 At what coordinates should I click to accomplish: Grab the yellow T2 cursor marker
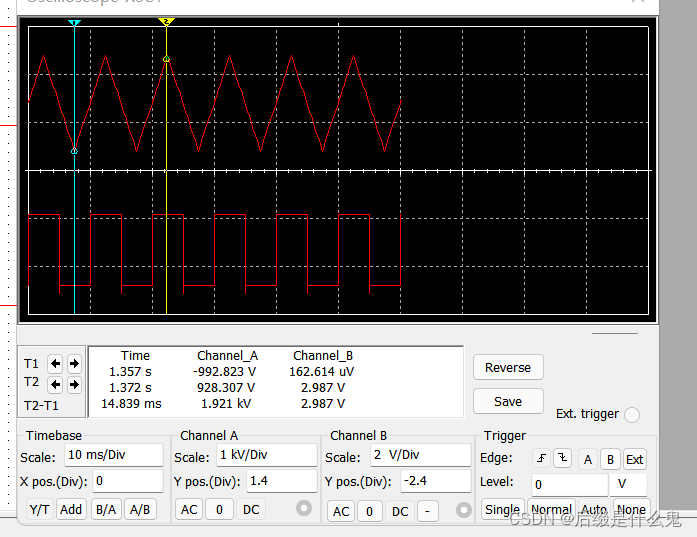166,21
